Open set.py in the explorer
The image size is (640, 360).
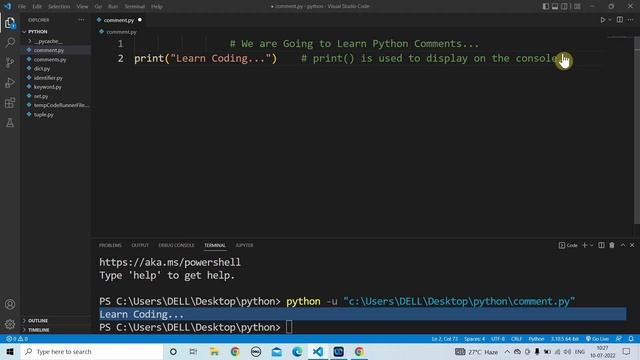click(x=41, y=96)
